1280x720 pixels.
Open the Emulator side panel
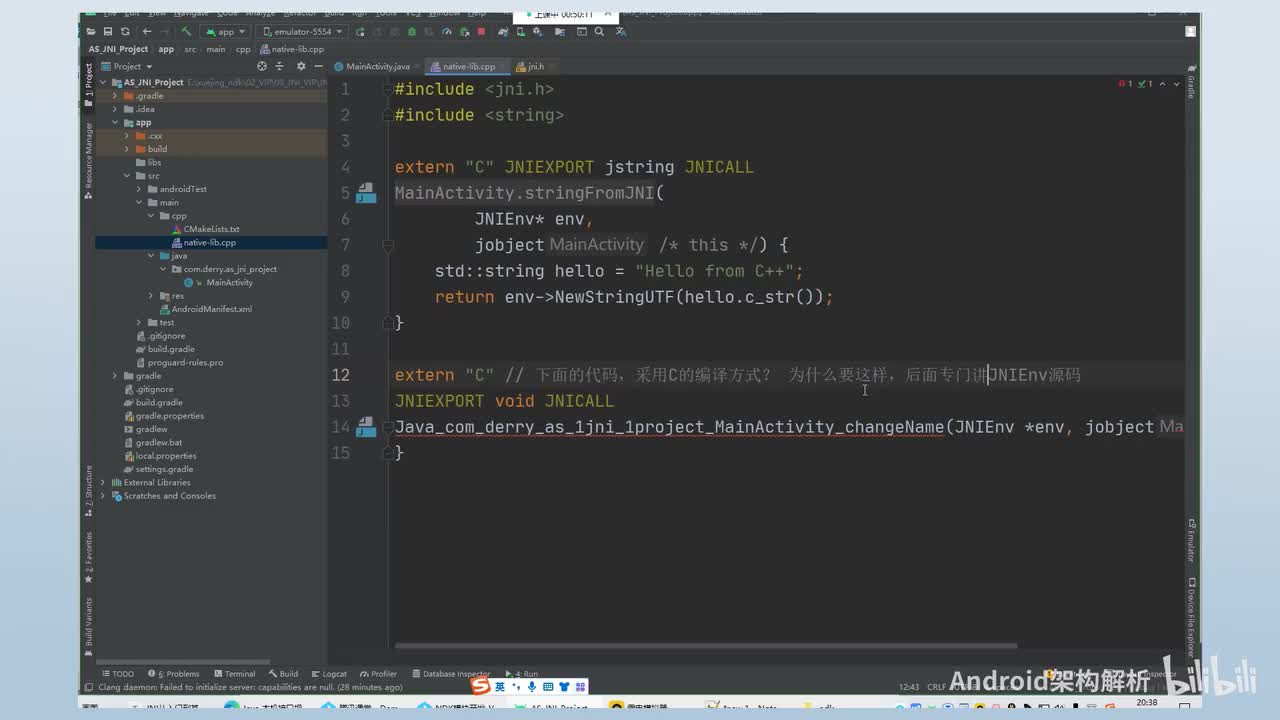(x=1191, y=540)
